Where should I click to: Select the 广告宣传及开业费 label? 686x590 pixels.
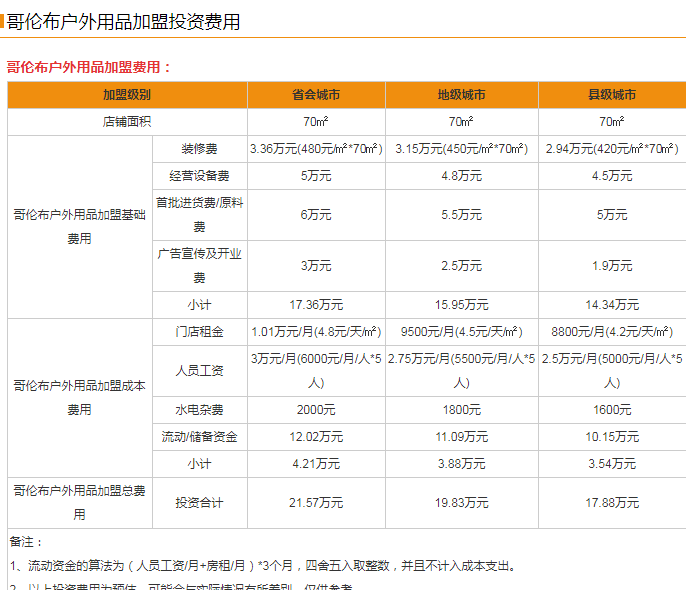[x=200, y=266]
